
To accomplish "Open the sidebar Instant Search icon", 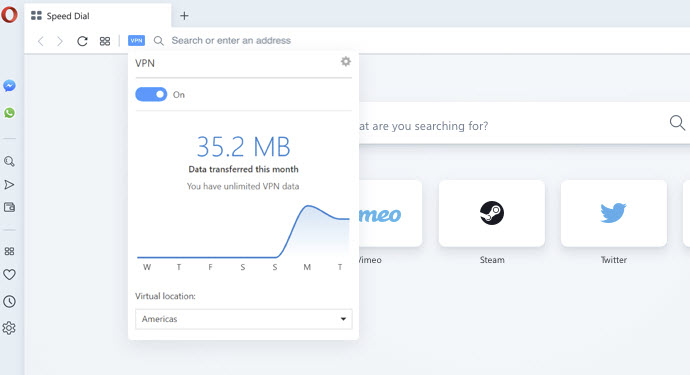I will pos(9,162).
